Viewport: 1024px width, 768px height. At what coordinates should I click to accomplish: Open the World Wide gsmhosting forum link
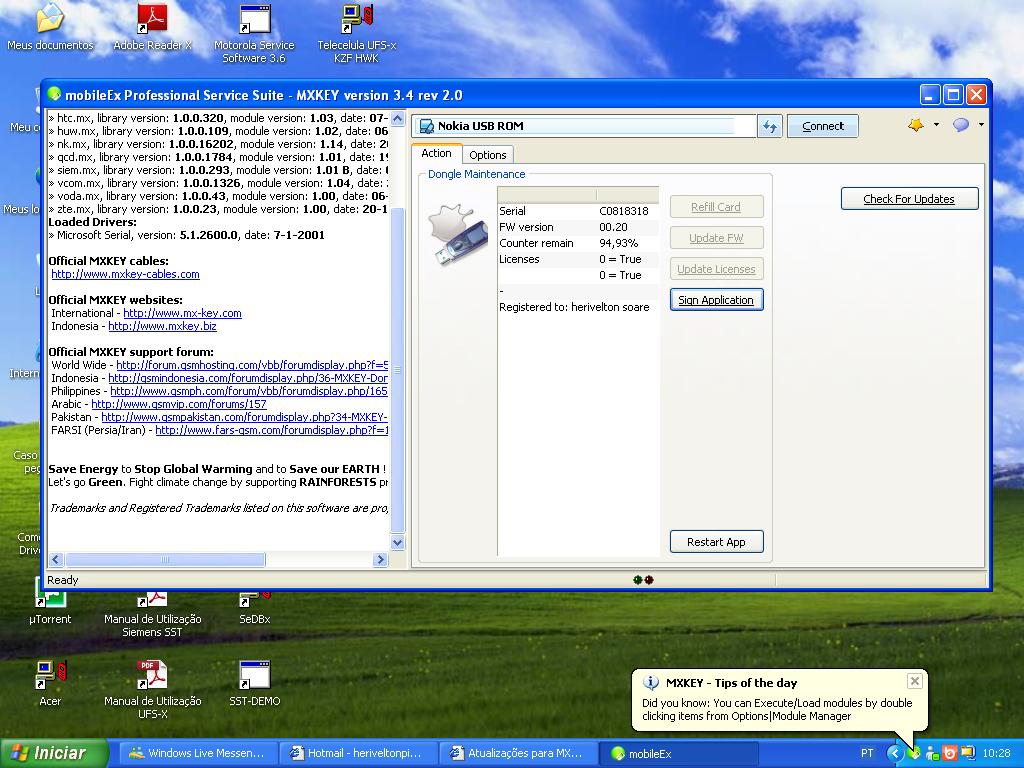tap(252, 365)
